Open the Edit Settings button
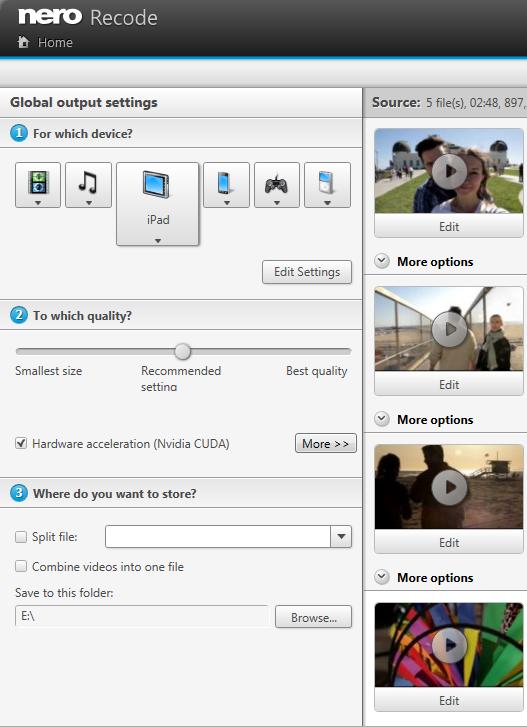 pyautogui.click(x=307, y=272)
